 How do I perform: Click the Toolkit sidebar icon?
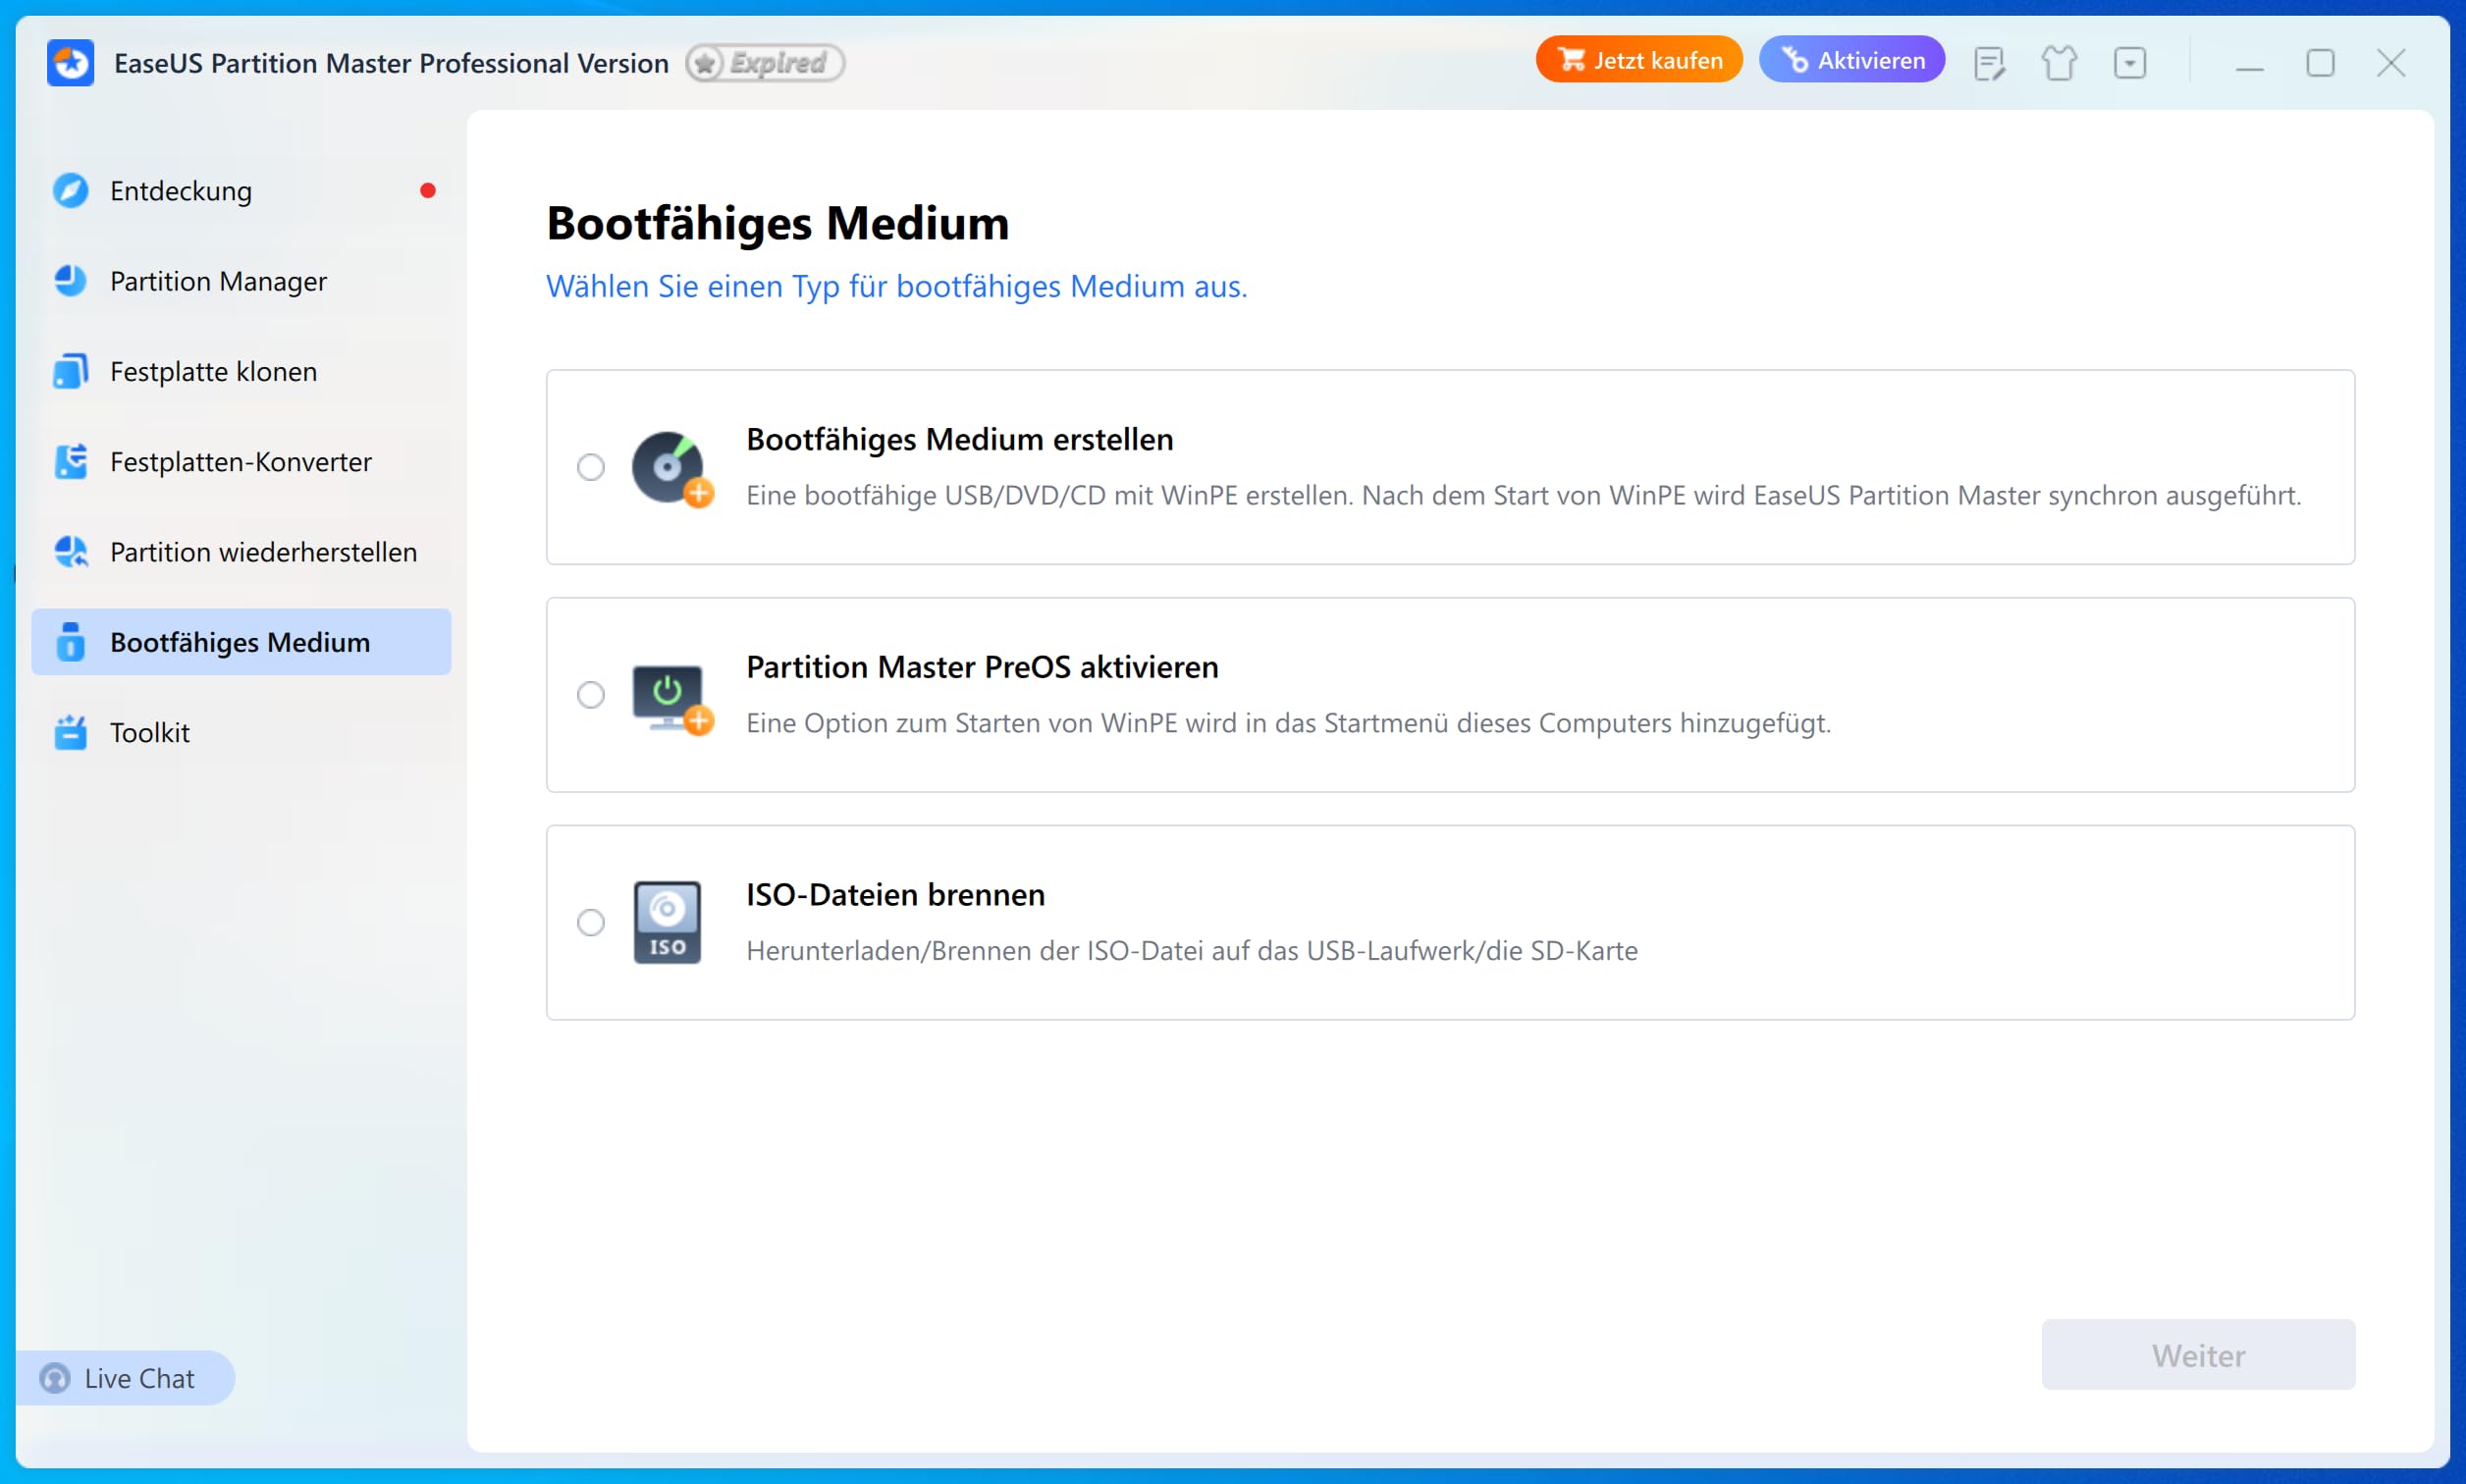click(x=71, y=732)
